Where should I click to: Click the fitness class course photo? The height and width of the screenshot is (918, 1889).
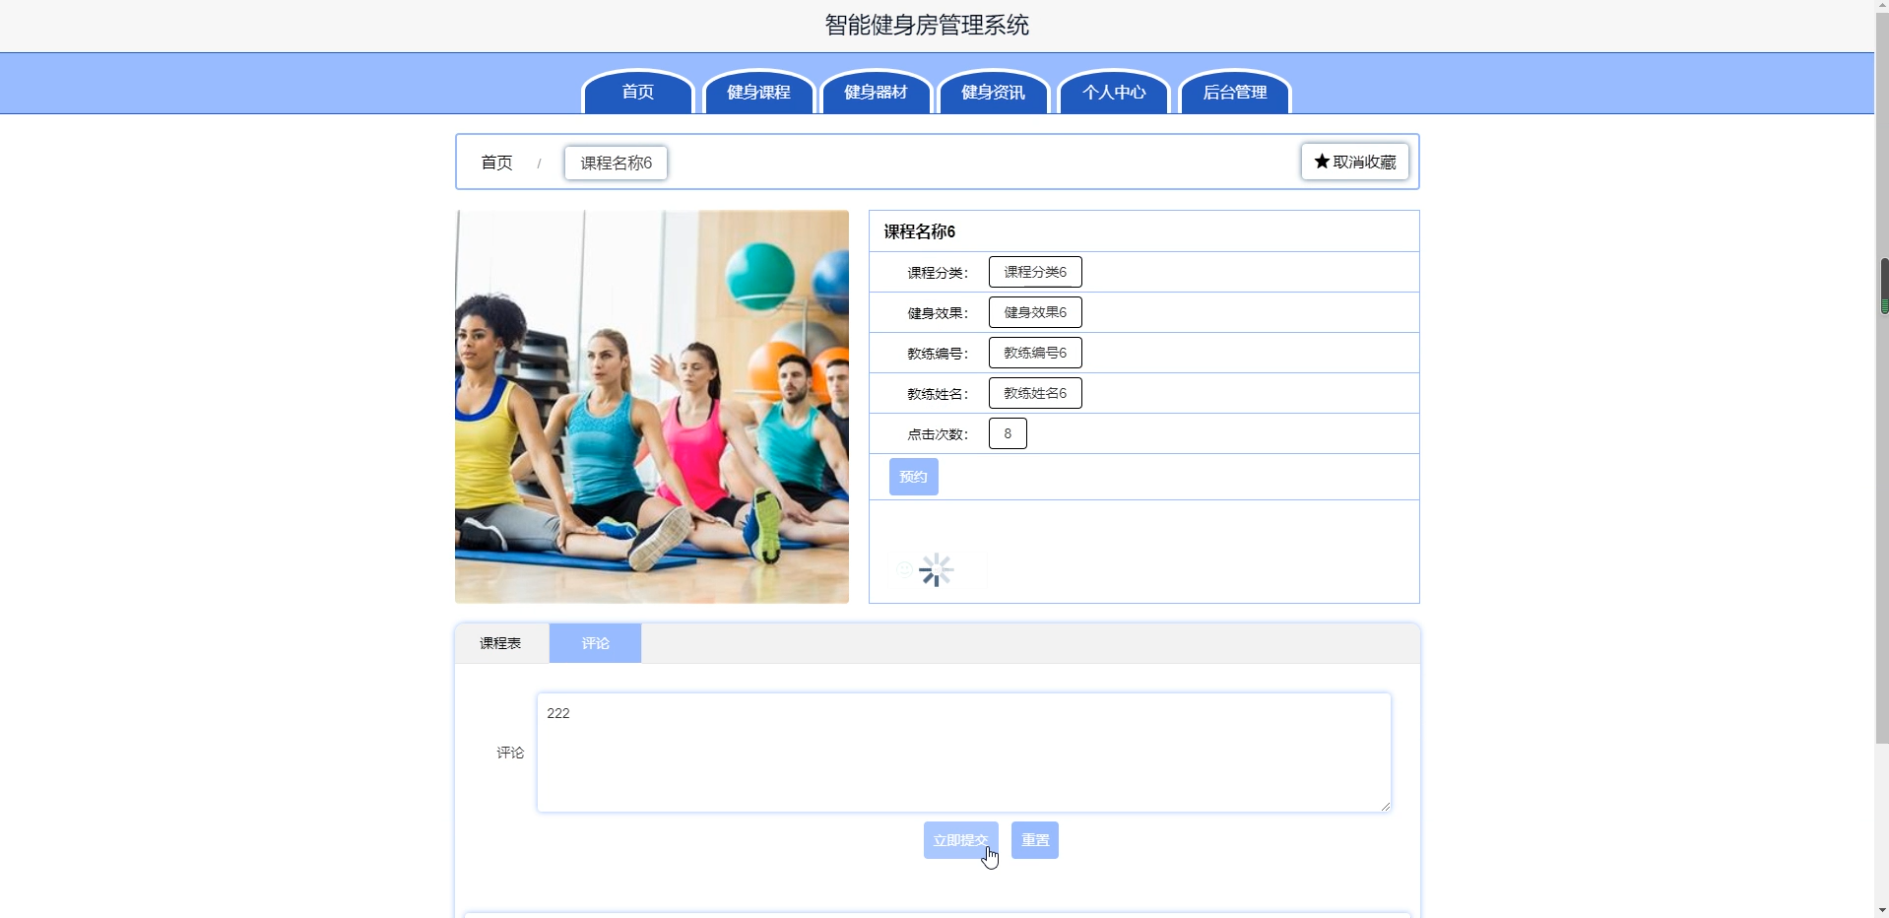(652, 406)
